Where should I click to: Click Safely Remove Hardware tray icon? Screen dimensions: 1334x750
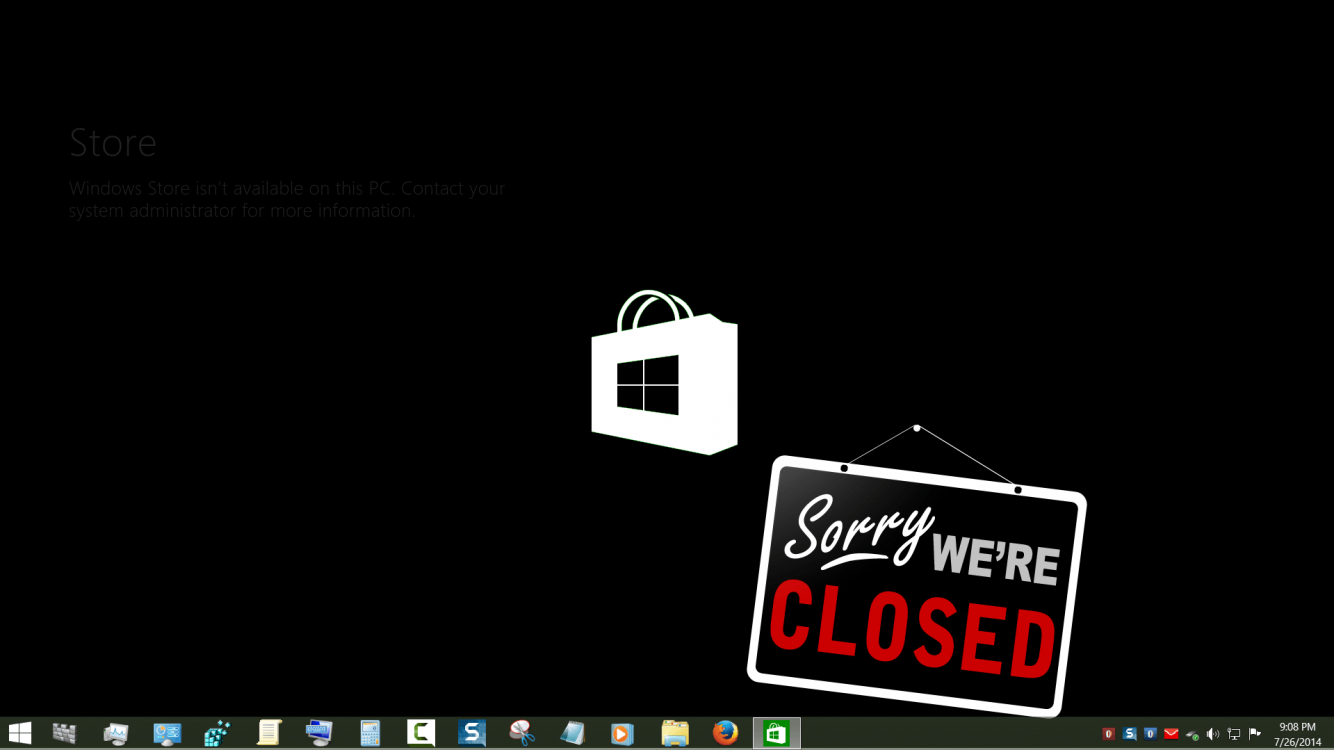[1192, 735]
